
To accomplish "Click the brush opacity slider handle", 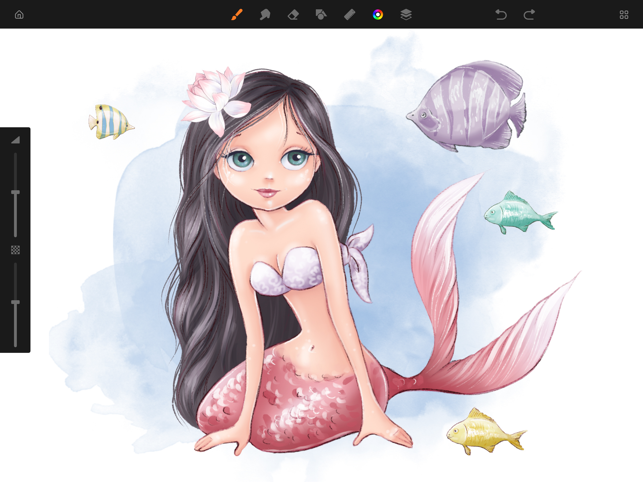I will click(15, 302).
